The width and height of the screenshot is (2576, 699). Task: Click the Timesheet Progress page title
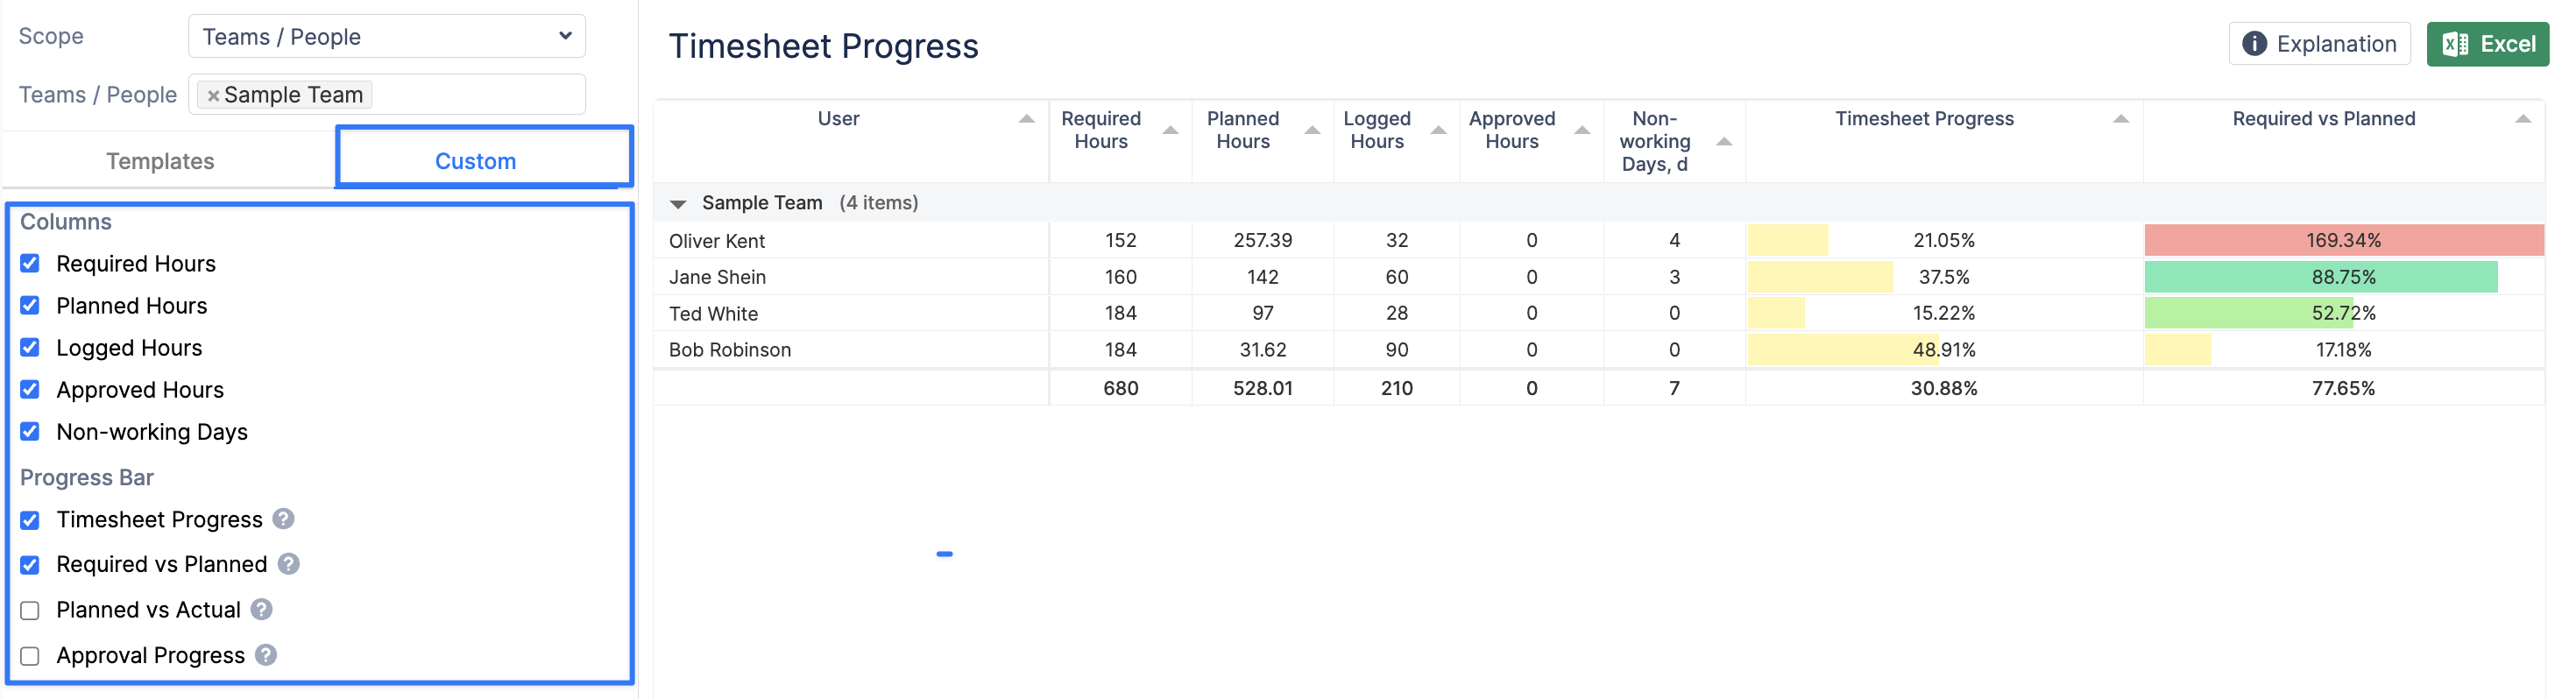[x=823, y=46]
